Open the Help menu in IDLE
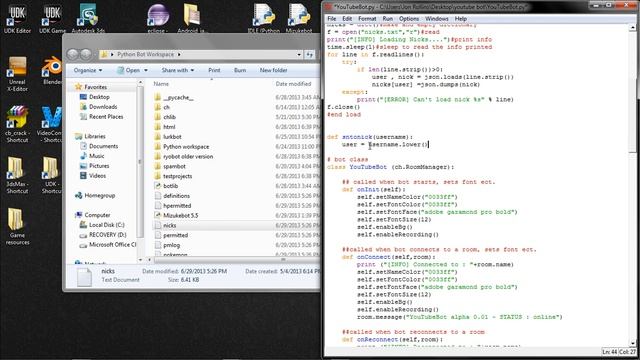The image size is (640, 360). (x=460, y=19)
